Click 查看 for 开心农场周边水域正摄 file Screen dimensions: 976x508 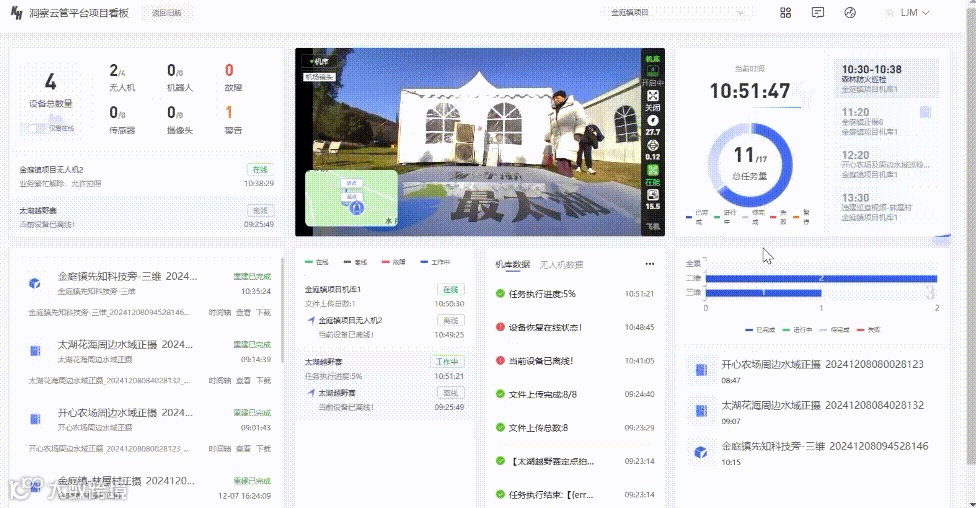coord(243,448)
